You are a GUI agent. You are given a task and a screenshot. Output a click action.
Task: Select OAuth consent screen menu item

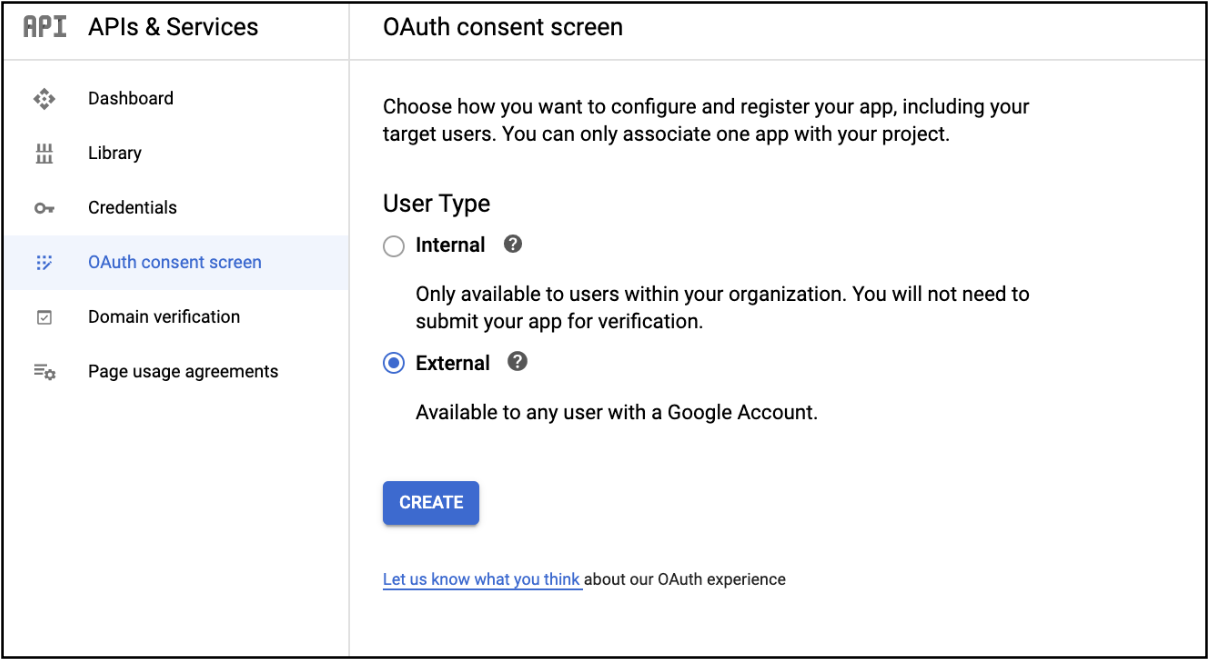[176, 262]
